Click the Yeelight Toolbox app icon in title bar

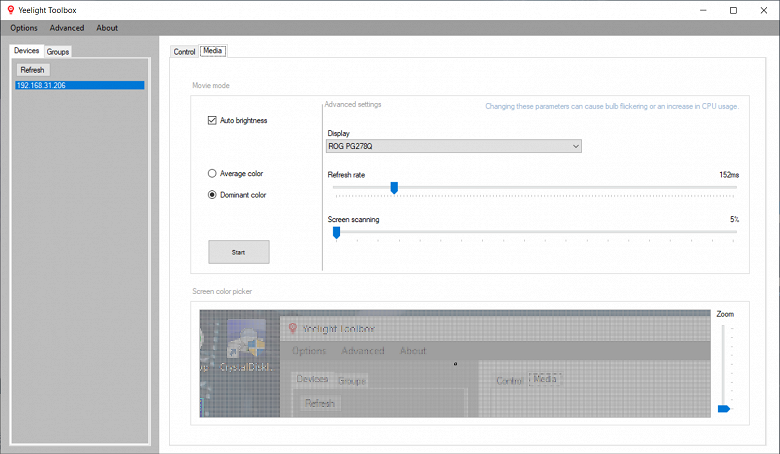10,9
